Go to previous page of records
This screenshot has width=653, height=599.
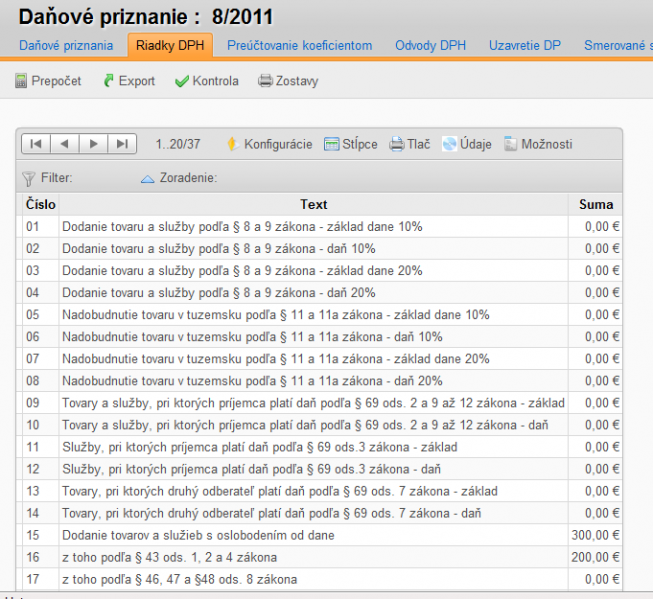click(65, 144)
